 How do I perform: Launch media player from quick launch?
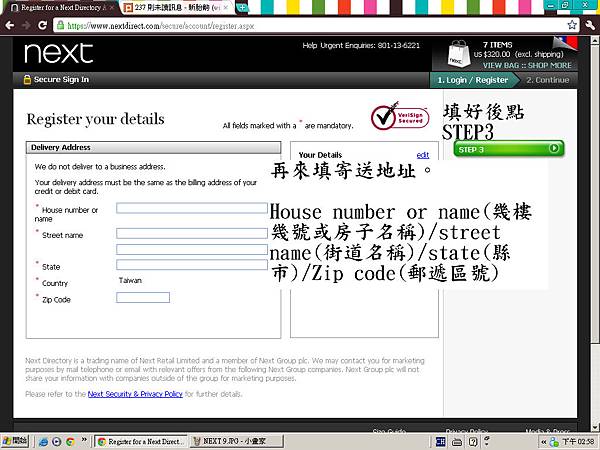[57, 442]
